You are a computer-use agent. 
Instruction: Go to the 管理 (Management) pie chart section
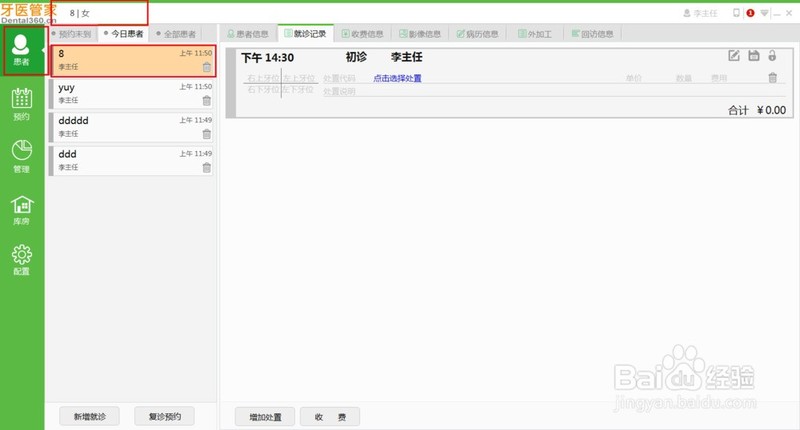pyautogui.click(x=21, y=156)
